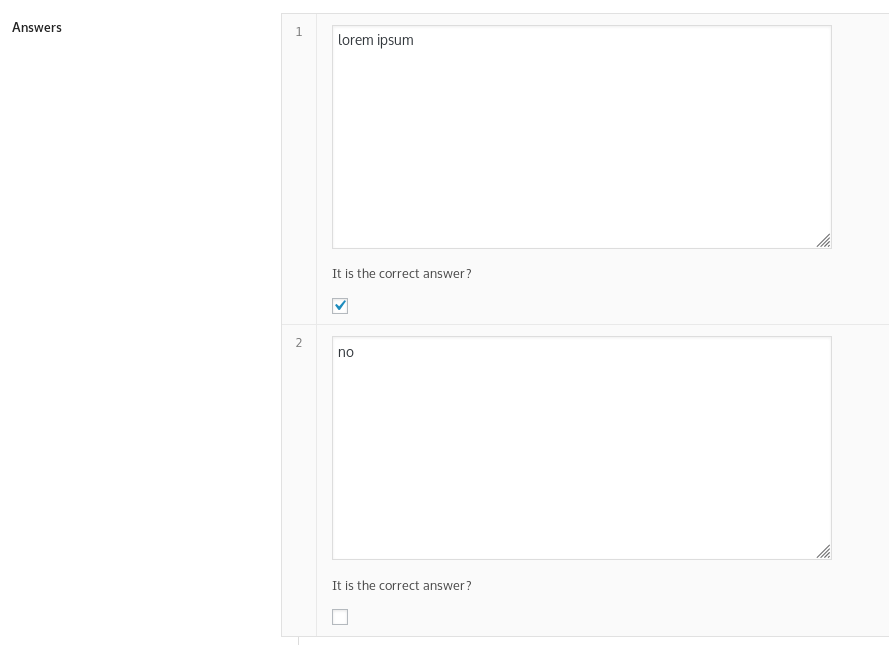Focus the 'no' answer text field
This screenshot has height=645, width=889.
coord(582,448)
